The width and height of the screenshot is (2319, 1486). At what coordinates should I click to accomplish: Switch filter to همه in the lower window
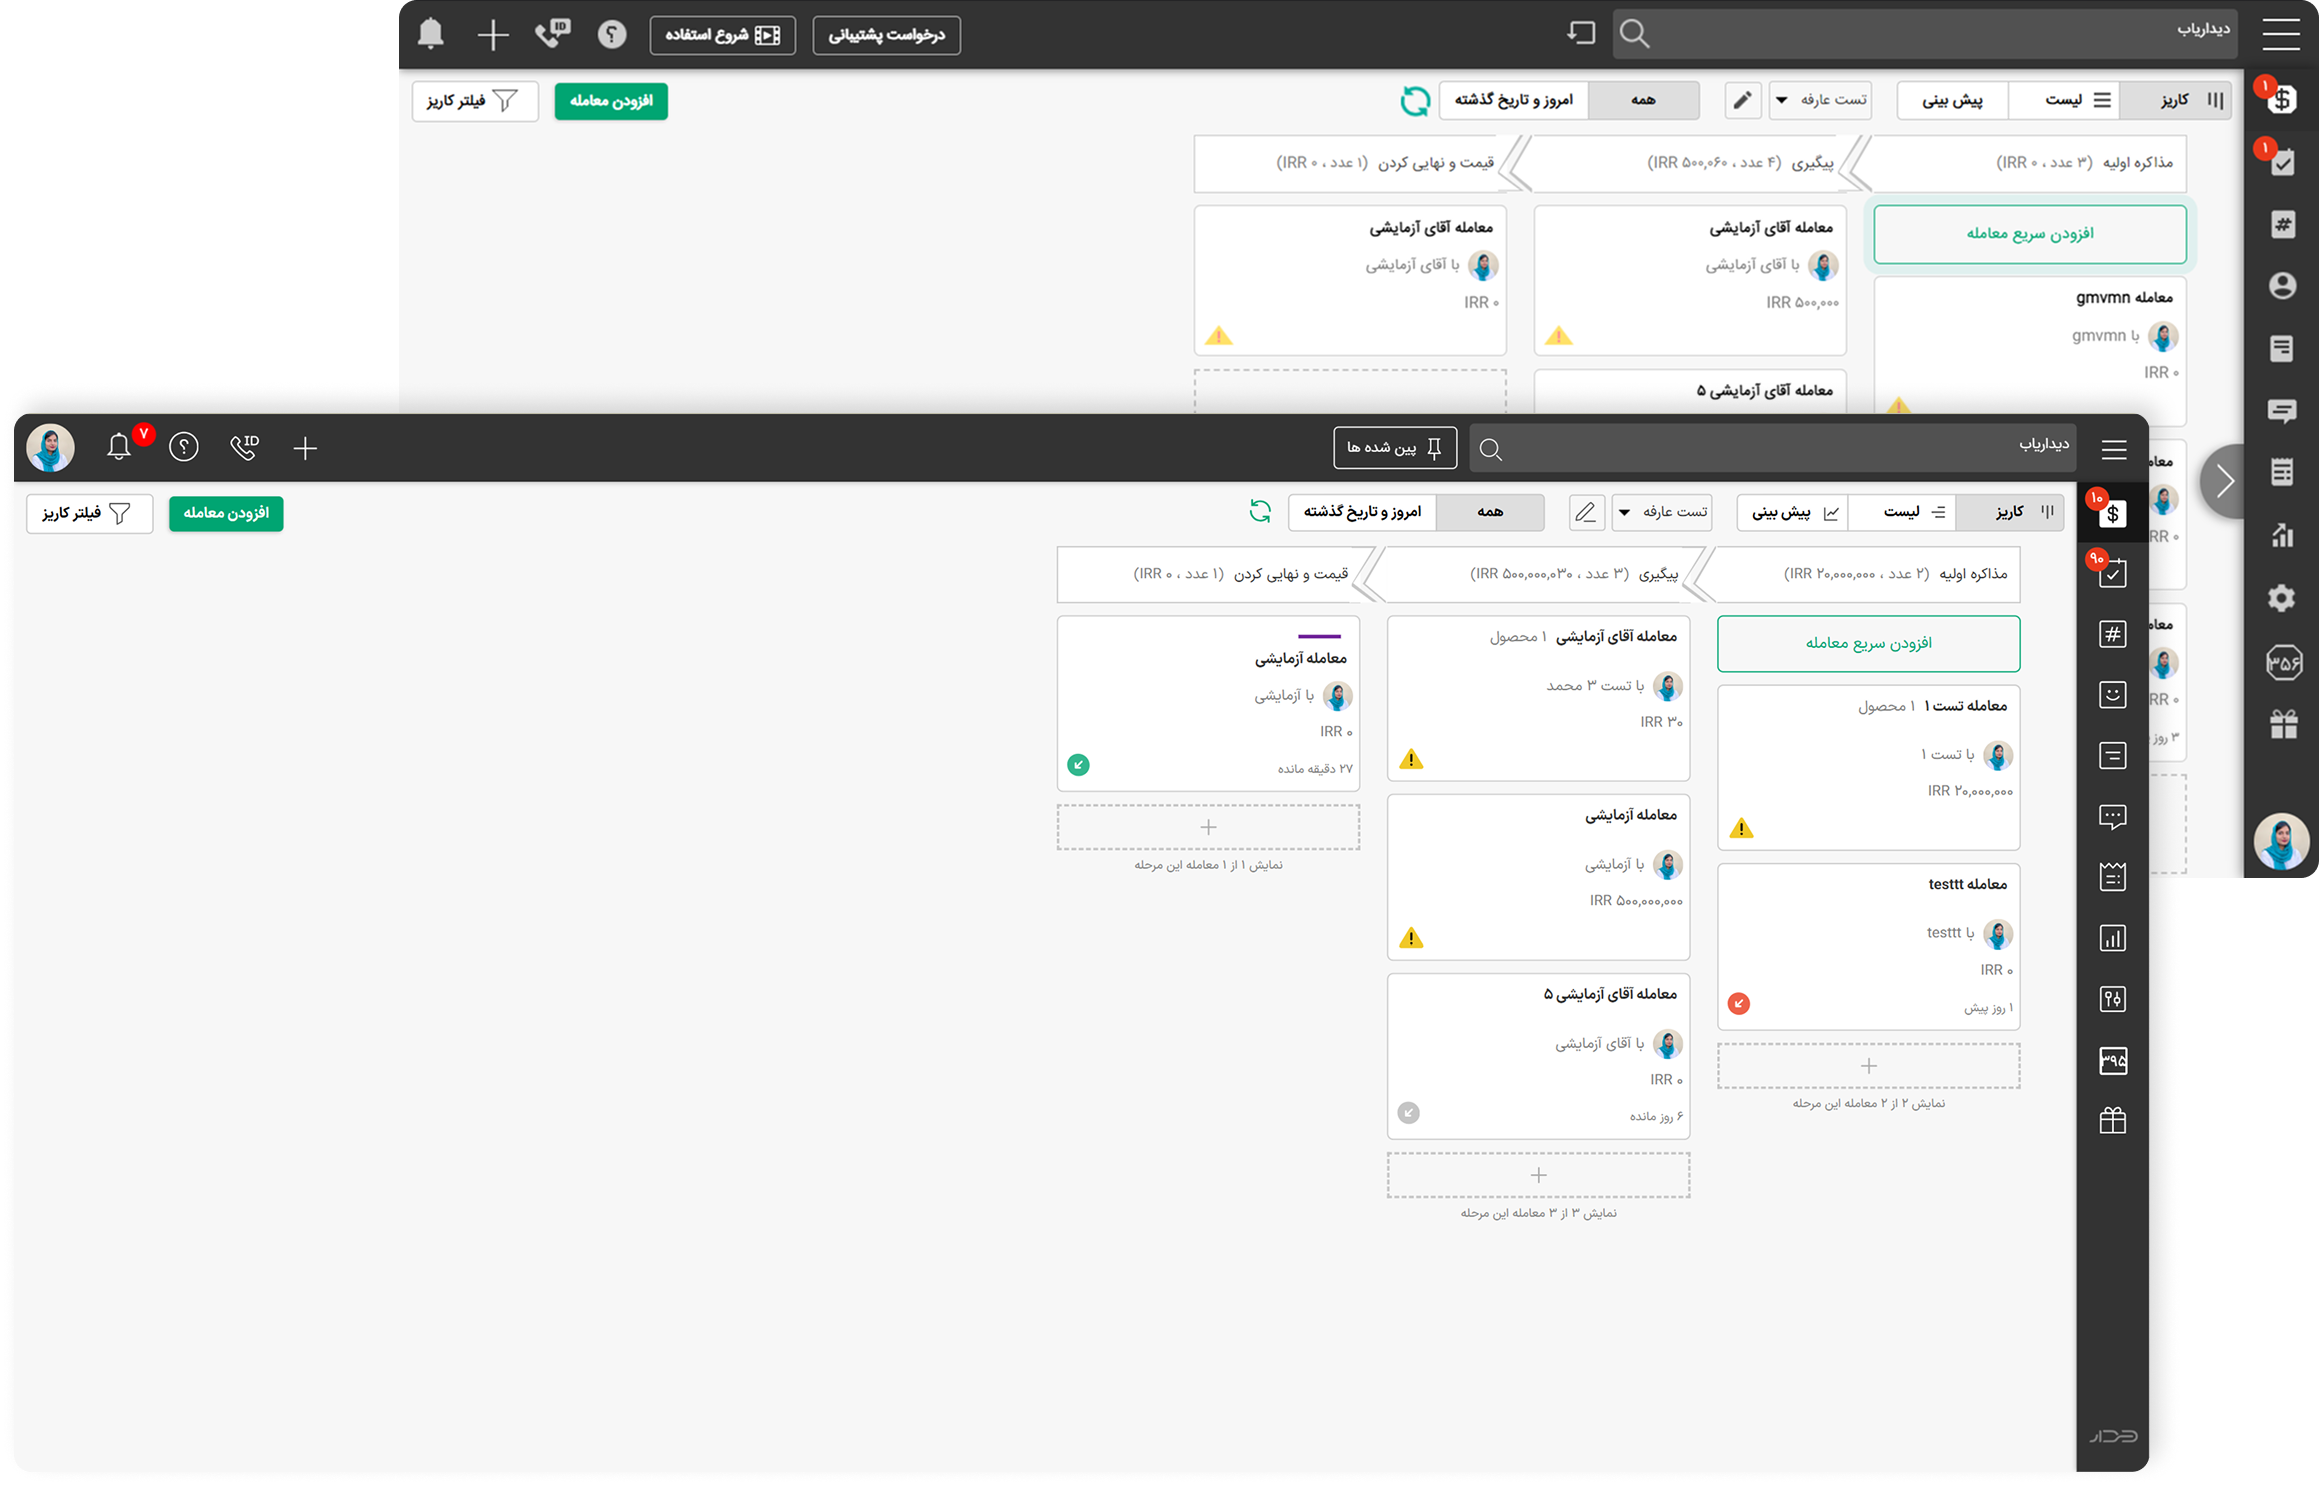[1490, 512]
